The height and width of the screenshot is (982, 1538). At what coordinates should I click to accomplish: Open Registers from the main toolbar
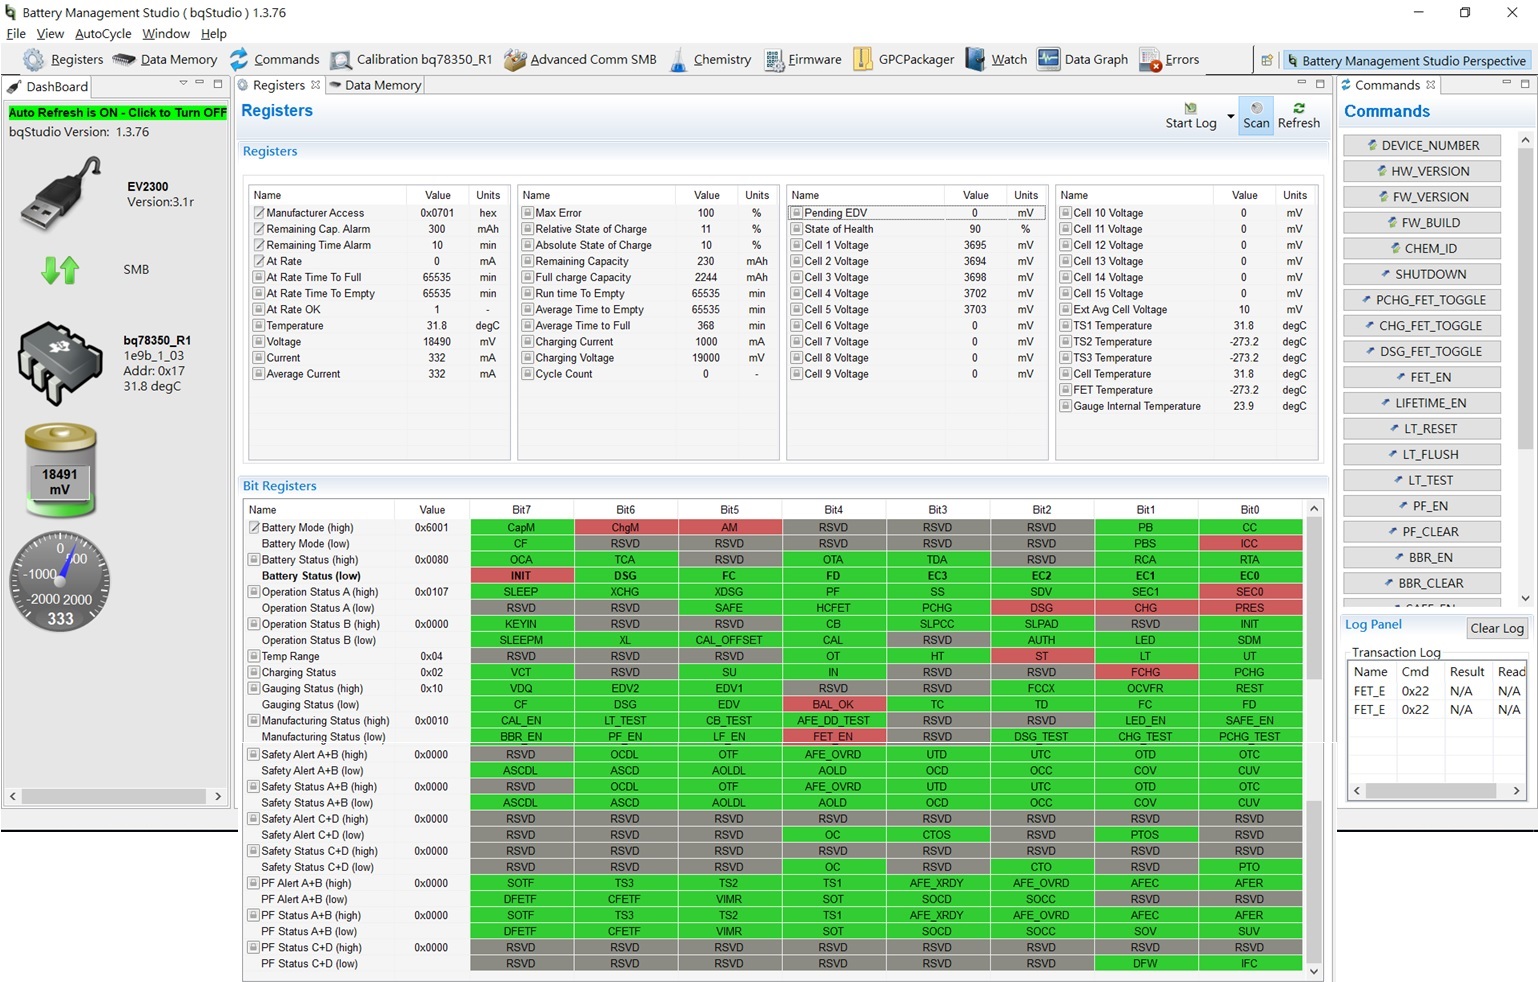(x=63, y=60)
